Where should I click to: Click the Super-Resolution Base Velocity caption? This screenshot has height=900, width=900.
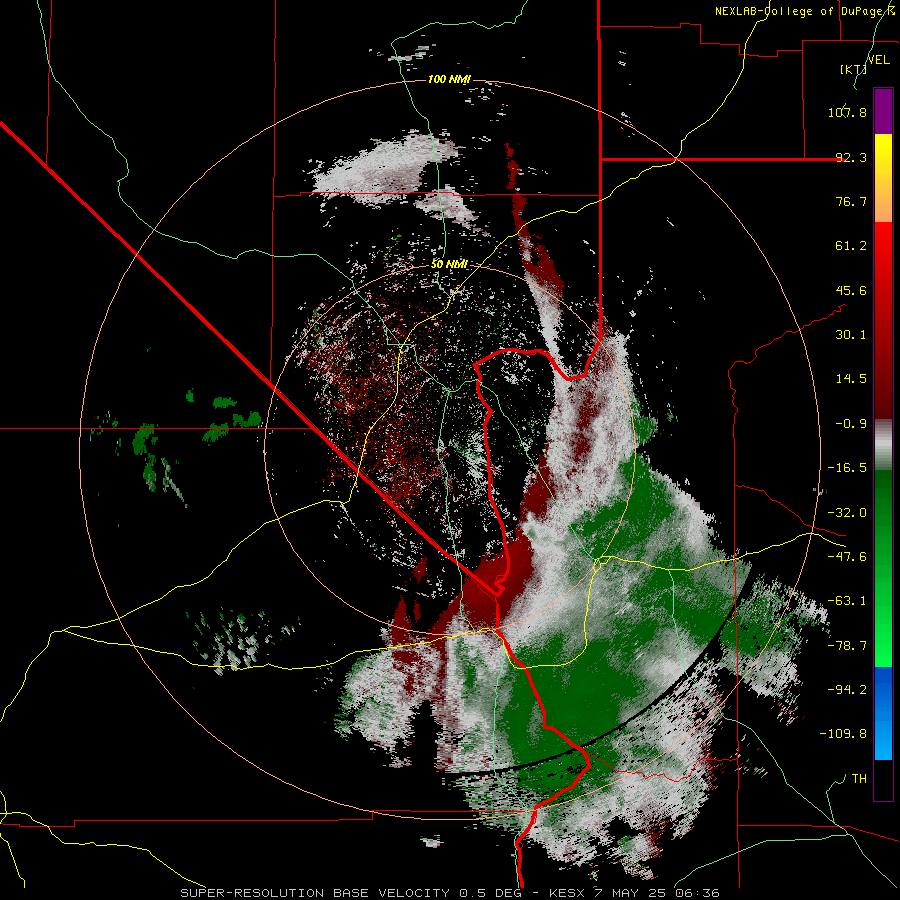pyautogui.click(x=450, y=893)
